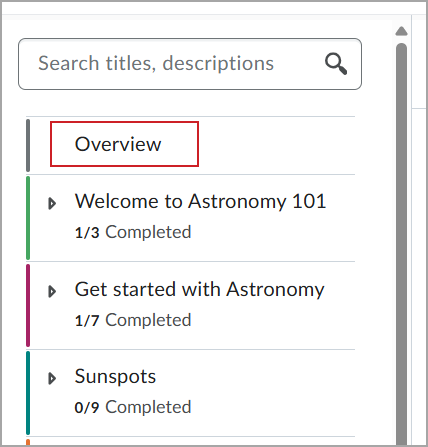This screenshot has width=428, height=447.
Task: Click the magenta color bar beside Get started
Action: click(x=28, y=305)
